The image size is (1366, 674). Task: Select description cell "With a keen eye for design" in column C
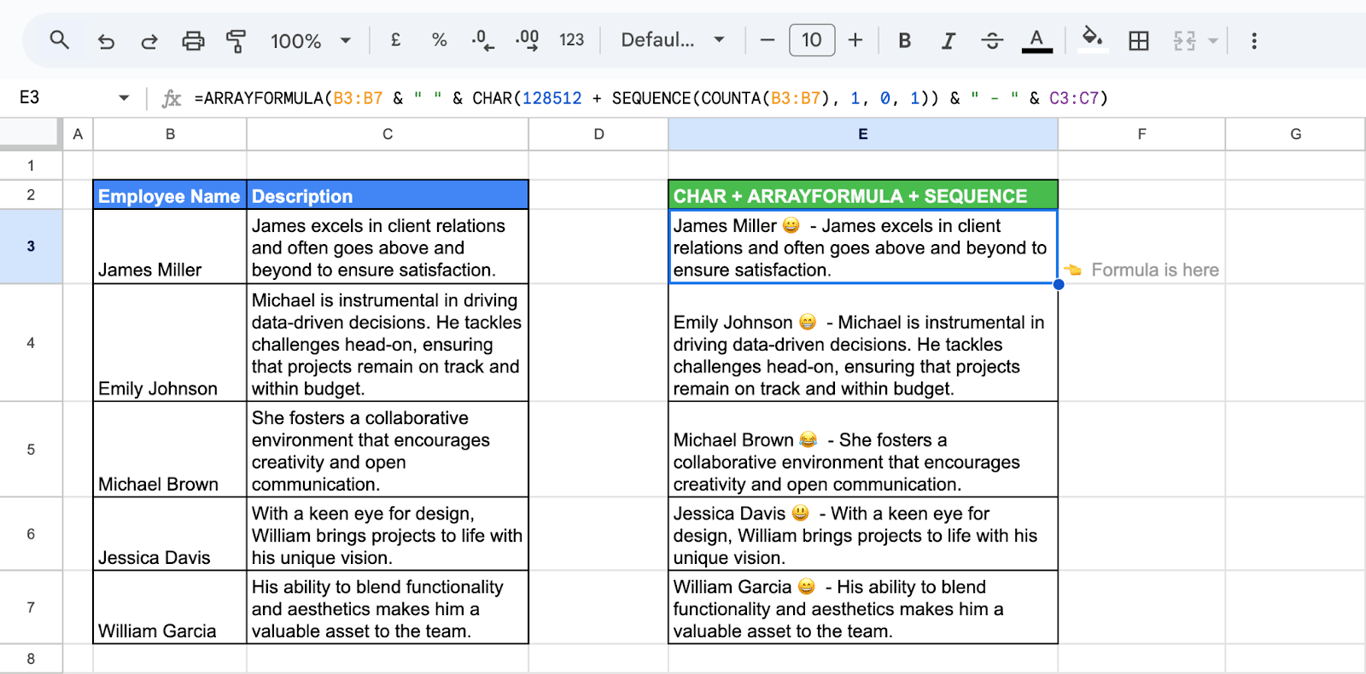coord(388,534)
